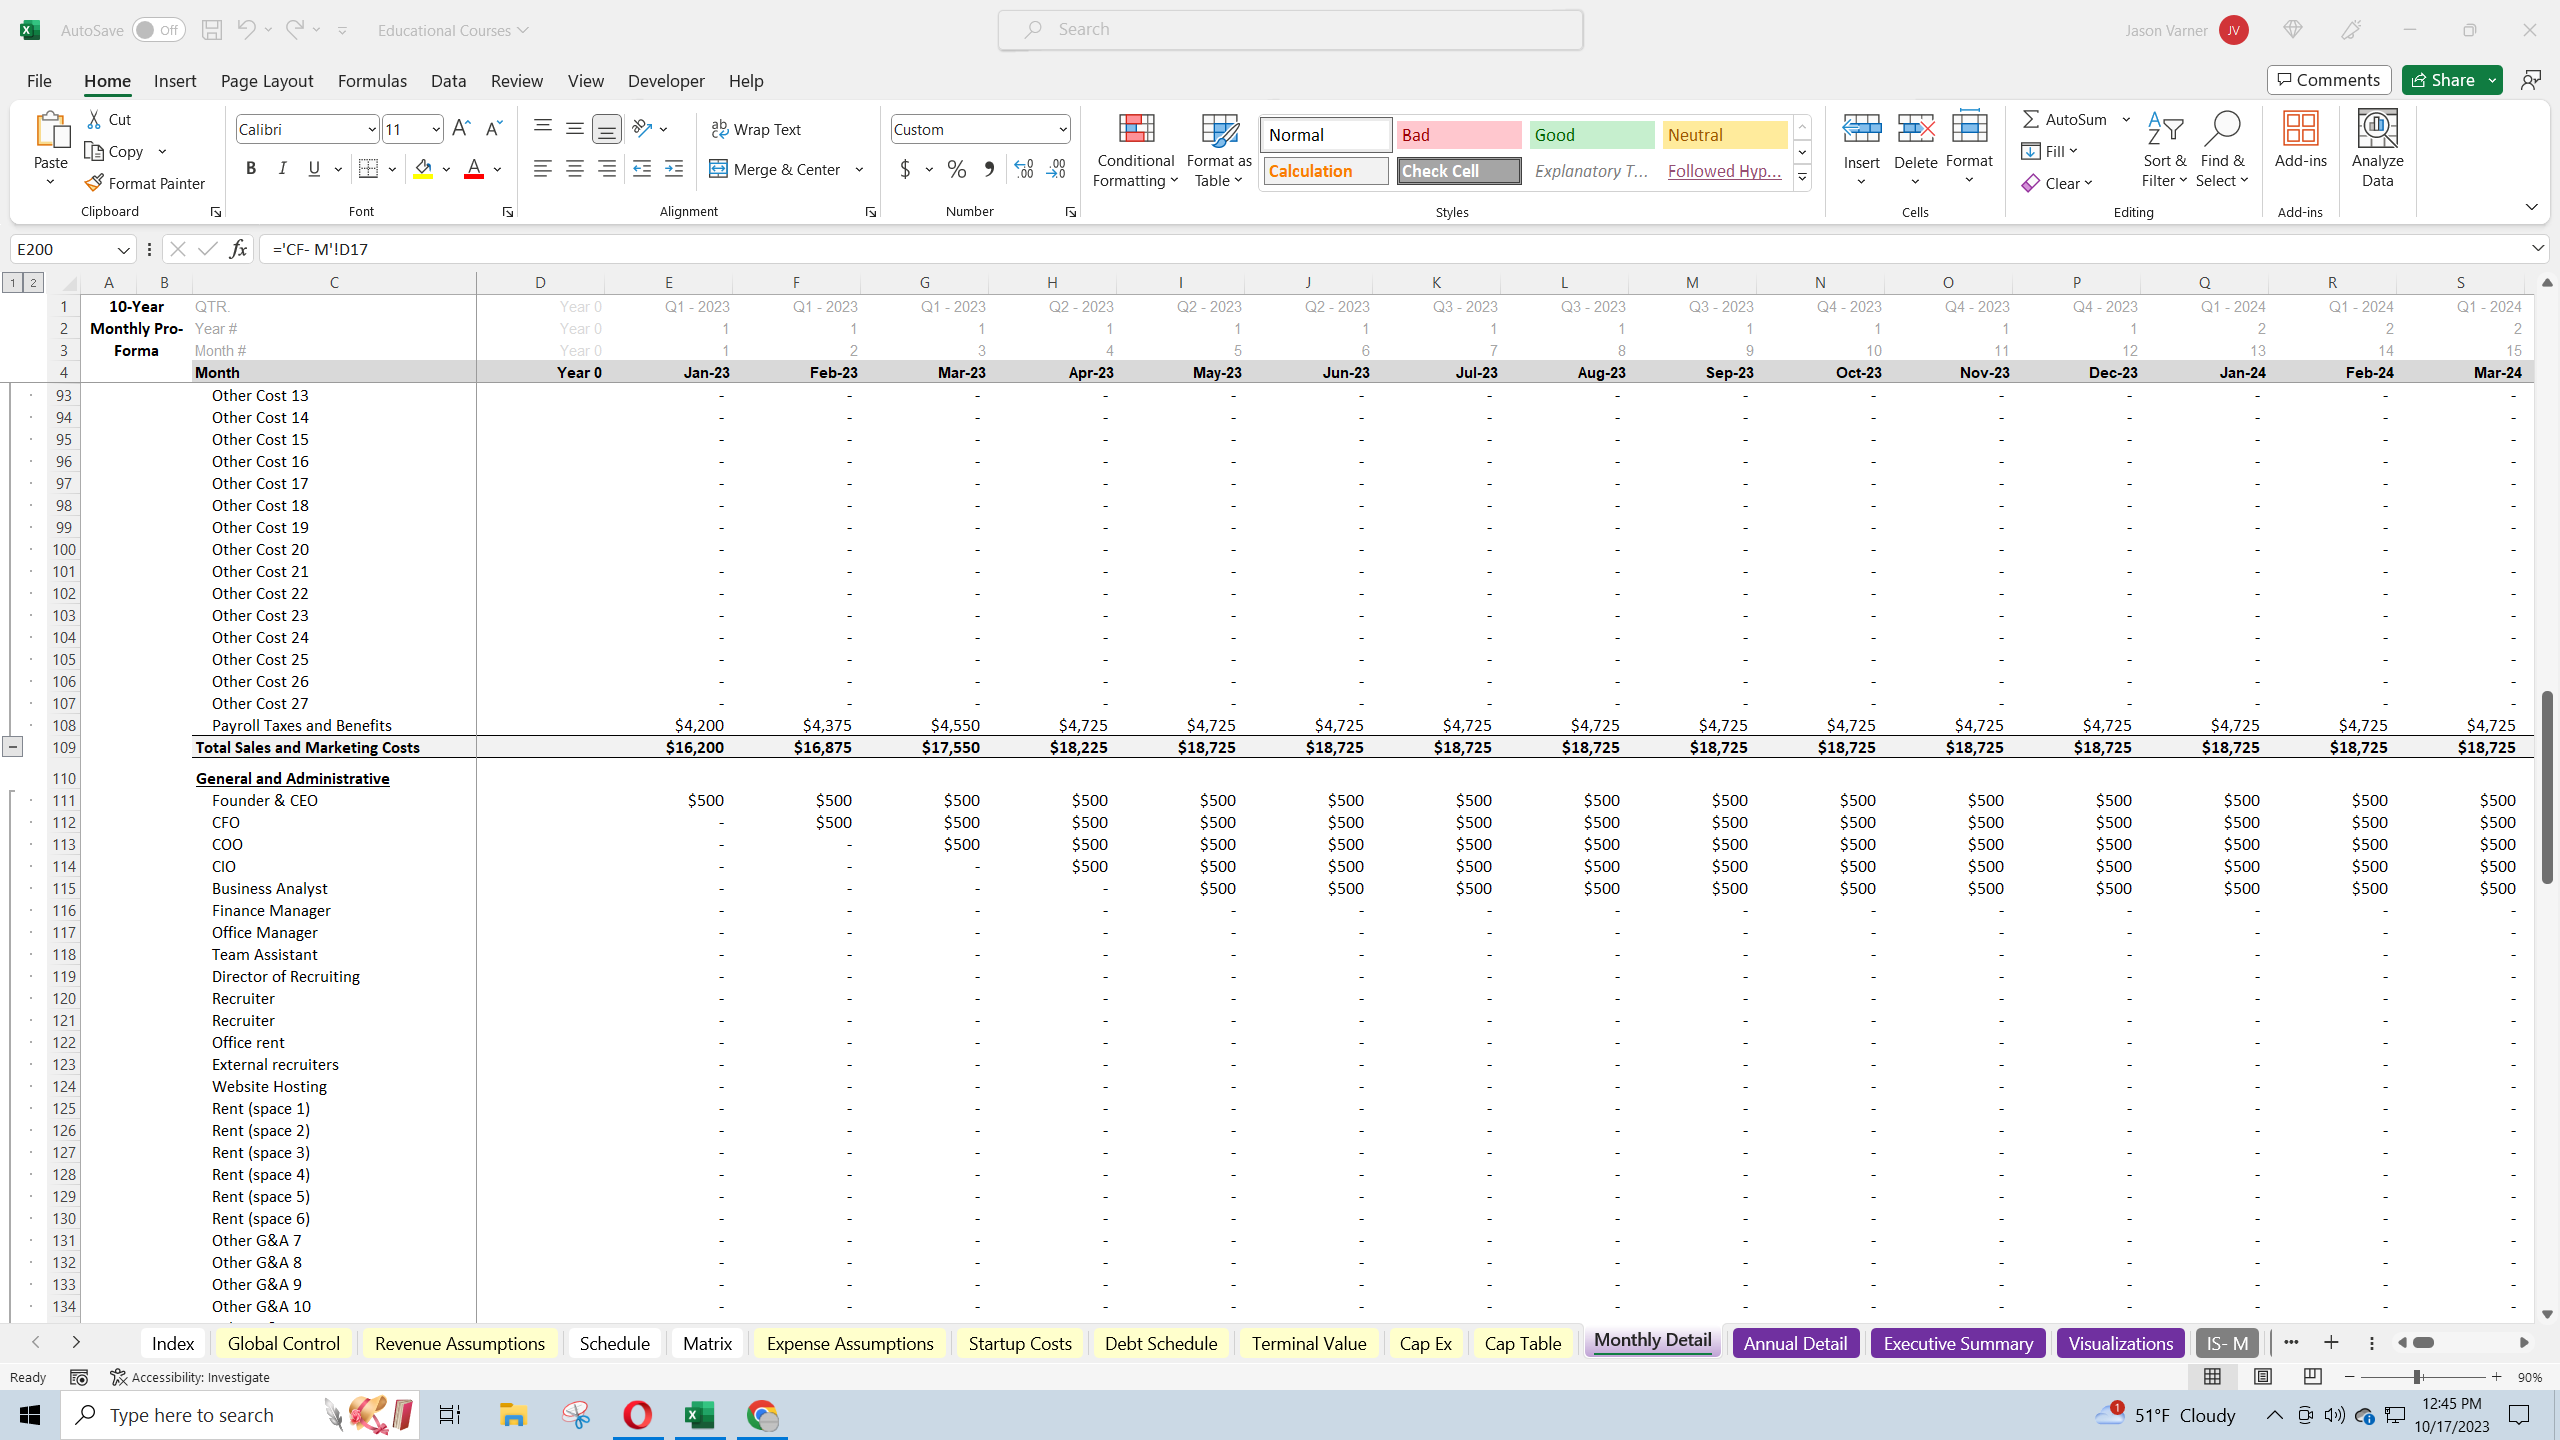Open the File menu

[39, 81]
